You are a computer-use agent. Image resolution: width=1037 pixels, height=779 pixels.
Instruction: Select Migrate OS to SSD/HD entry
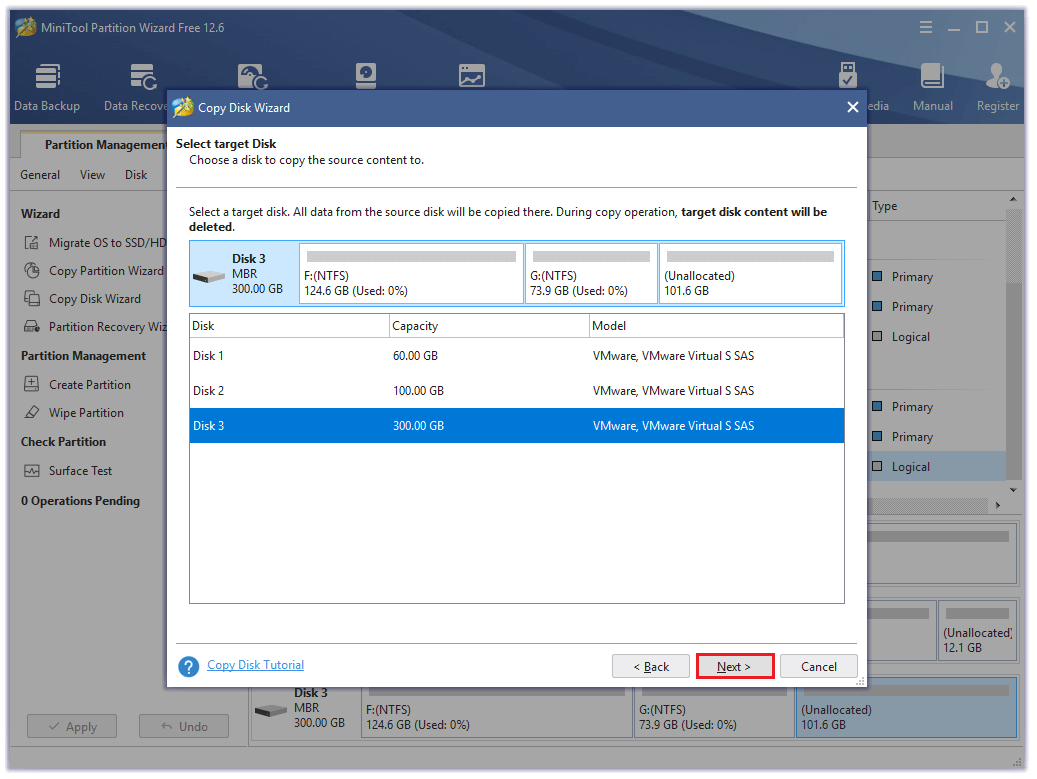click(107, 243)
